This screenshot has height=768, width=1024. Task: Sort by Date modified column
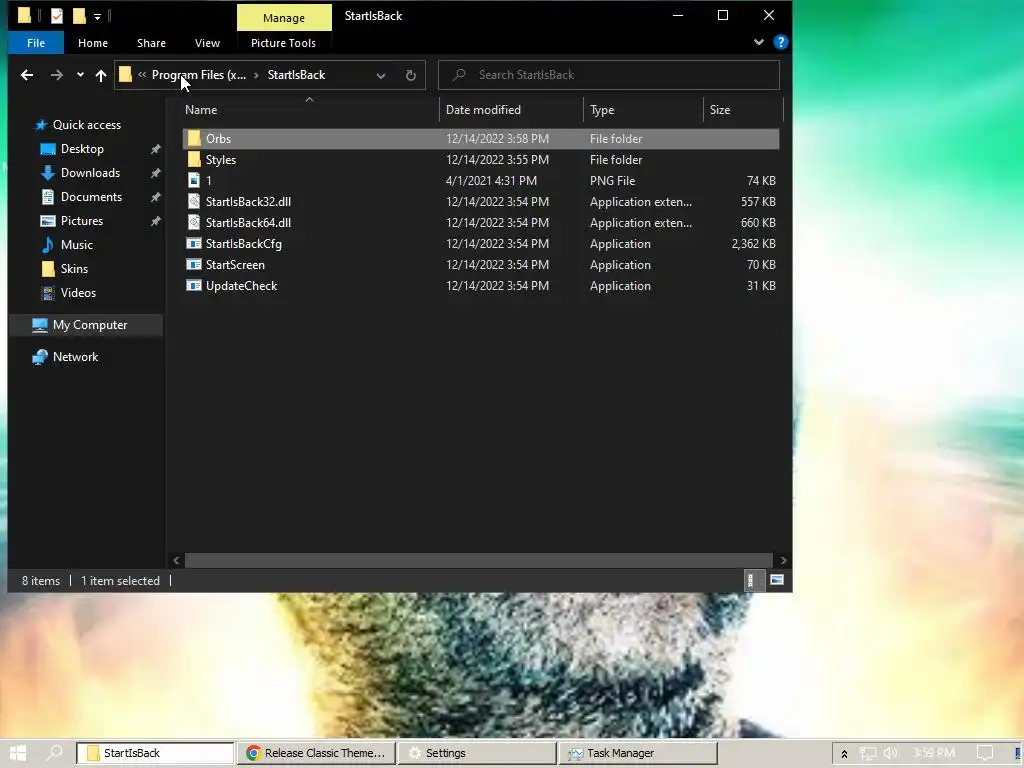[x=511, y=110]
